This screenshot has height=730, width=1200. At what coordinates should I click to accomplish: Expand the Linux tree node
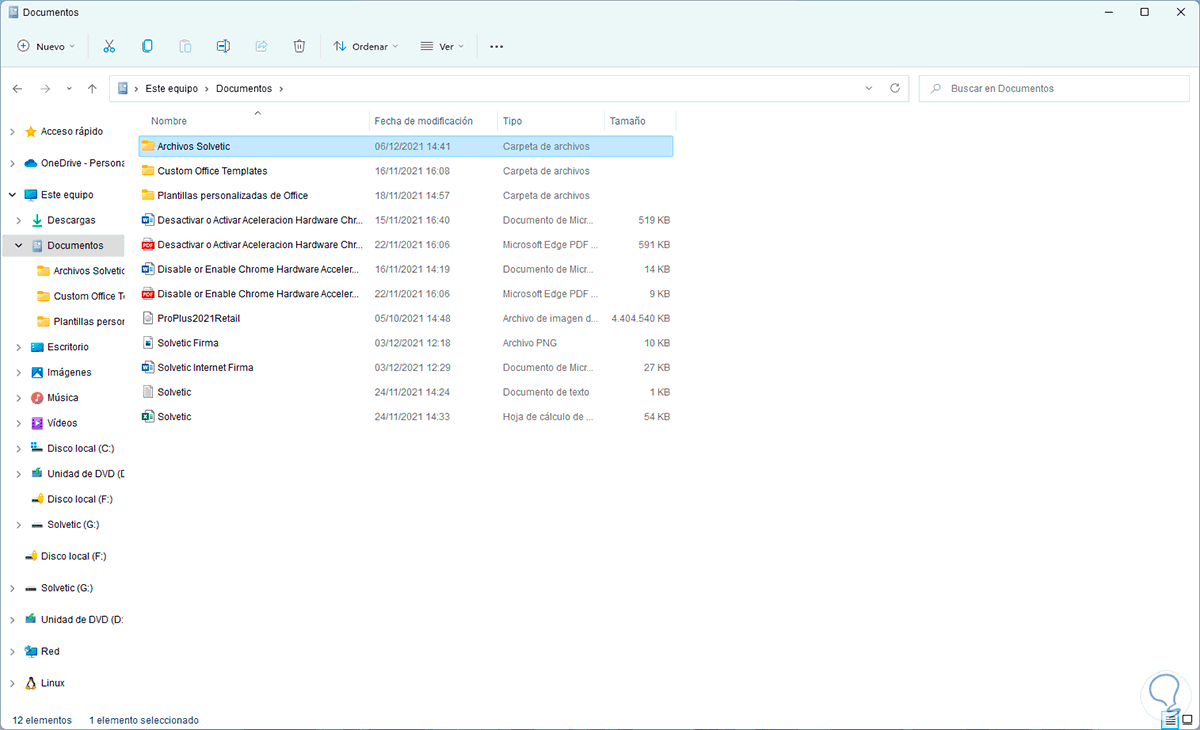pos(12,683)
